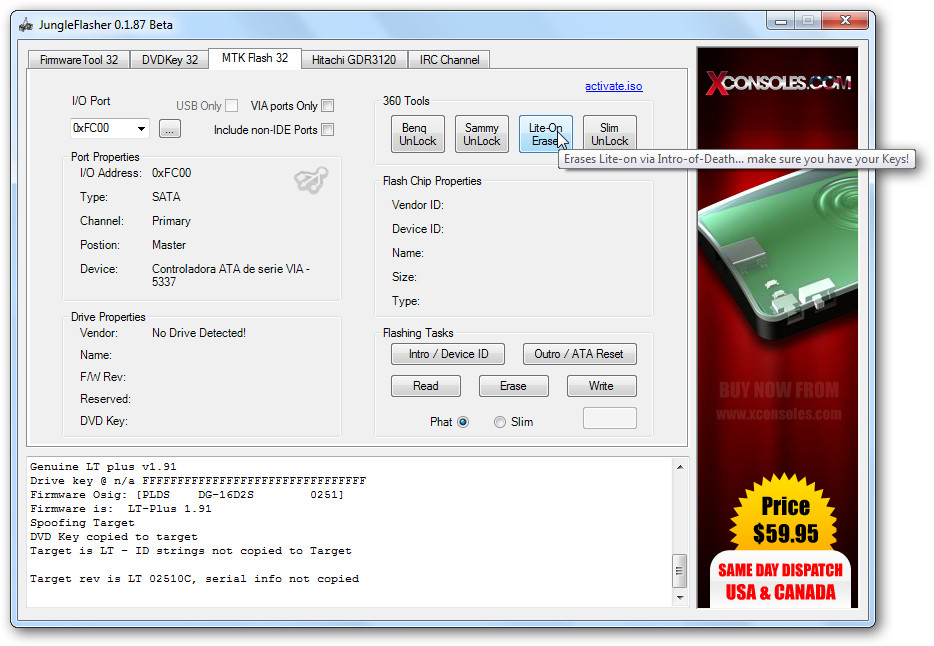Click the Sammy UnLock button
Image resolution: width=934 pixels, height=646 pixels.
click(x=482, y=134)
